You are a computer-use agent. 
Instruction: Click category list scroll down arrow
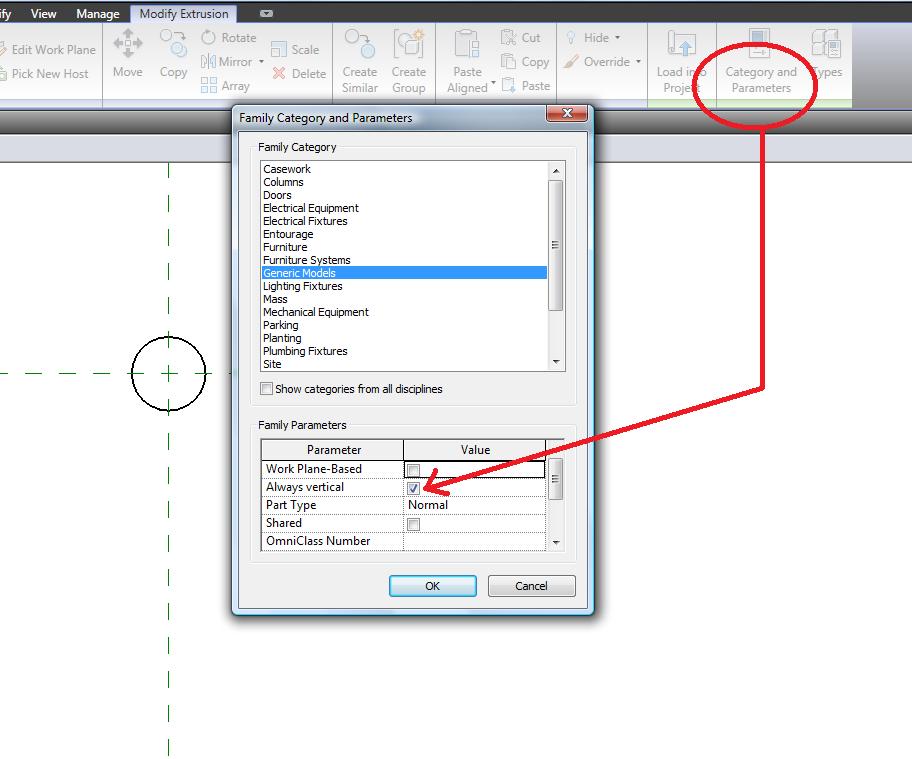pos(556,362)
